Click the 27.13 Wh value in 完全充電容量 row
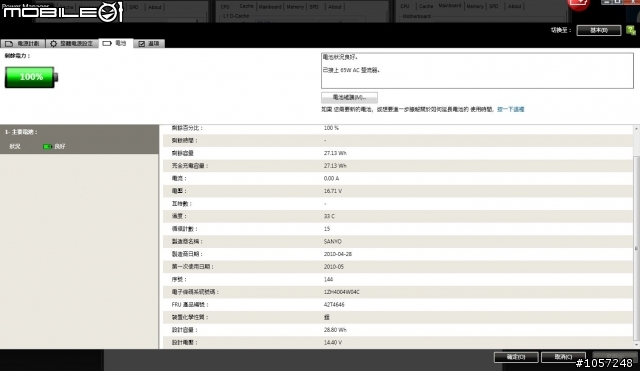 click(335, 166)
